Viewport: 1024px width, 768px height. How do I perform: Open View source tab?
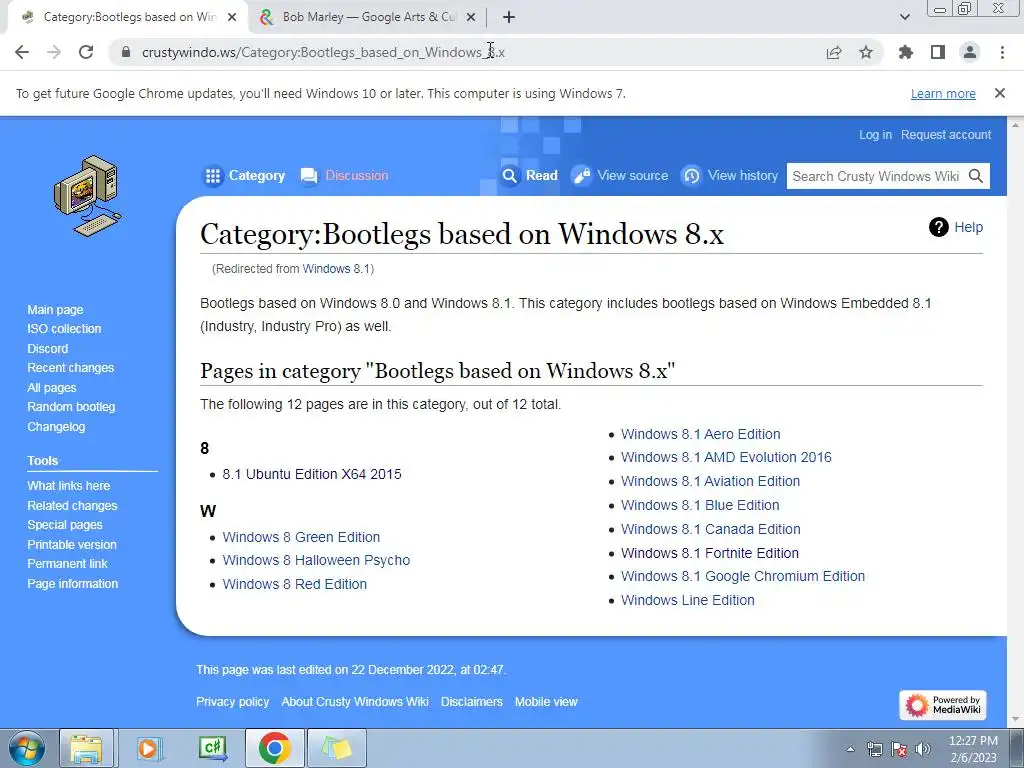(x=620, y=176)
